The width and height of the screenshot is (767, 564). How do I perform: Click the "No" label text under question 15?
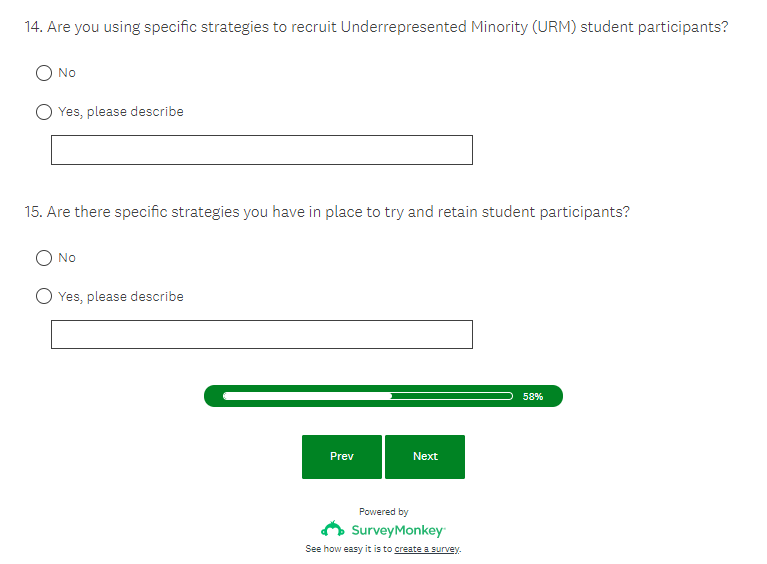pos(67,258)
